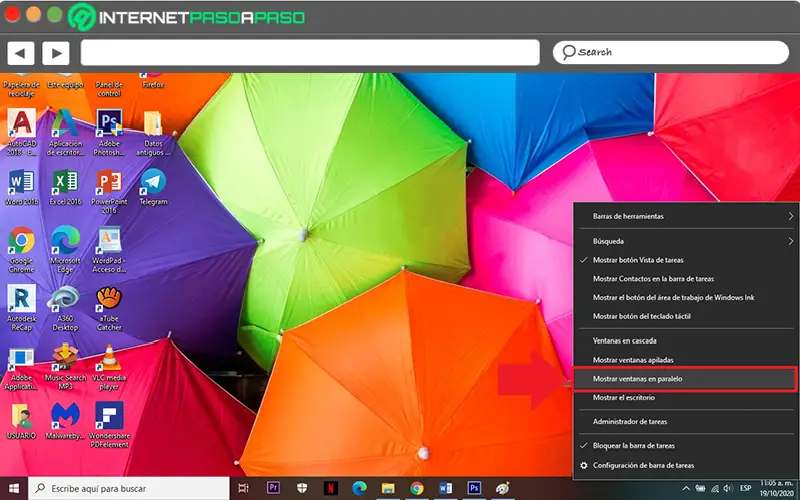800x500 pixels.
Task: Toggle Mostrar Contactos en la barra de tareas
Action: tap(684, 279)
